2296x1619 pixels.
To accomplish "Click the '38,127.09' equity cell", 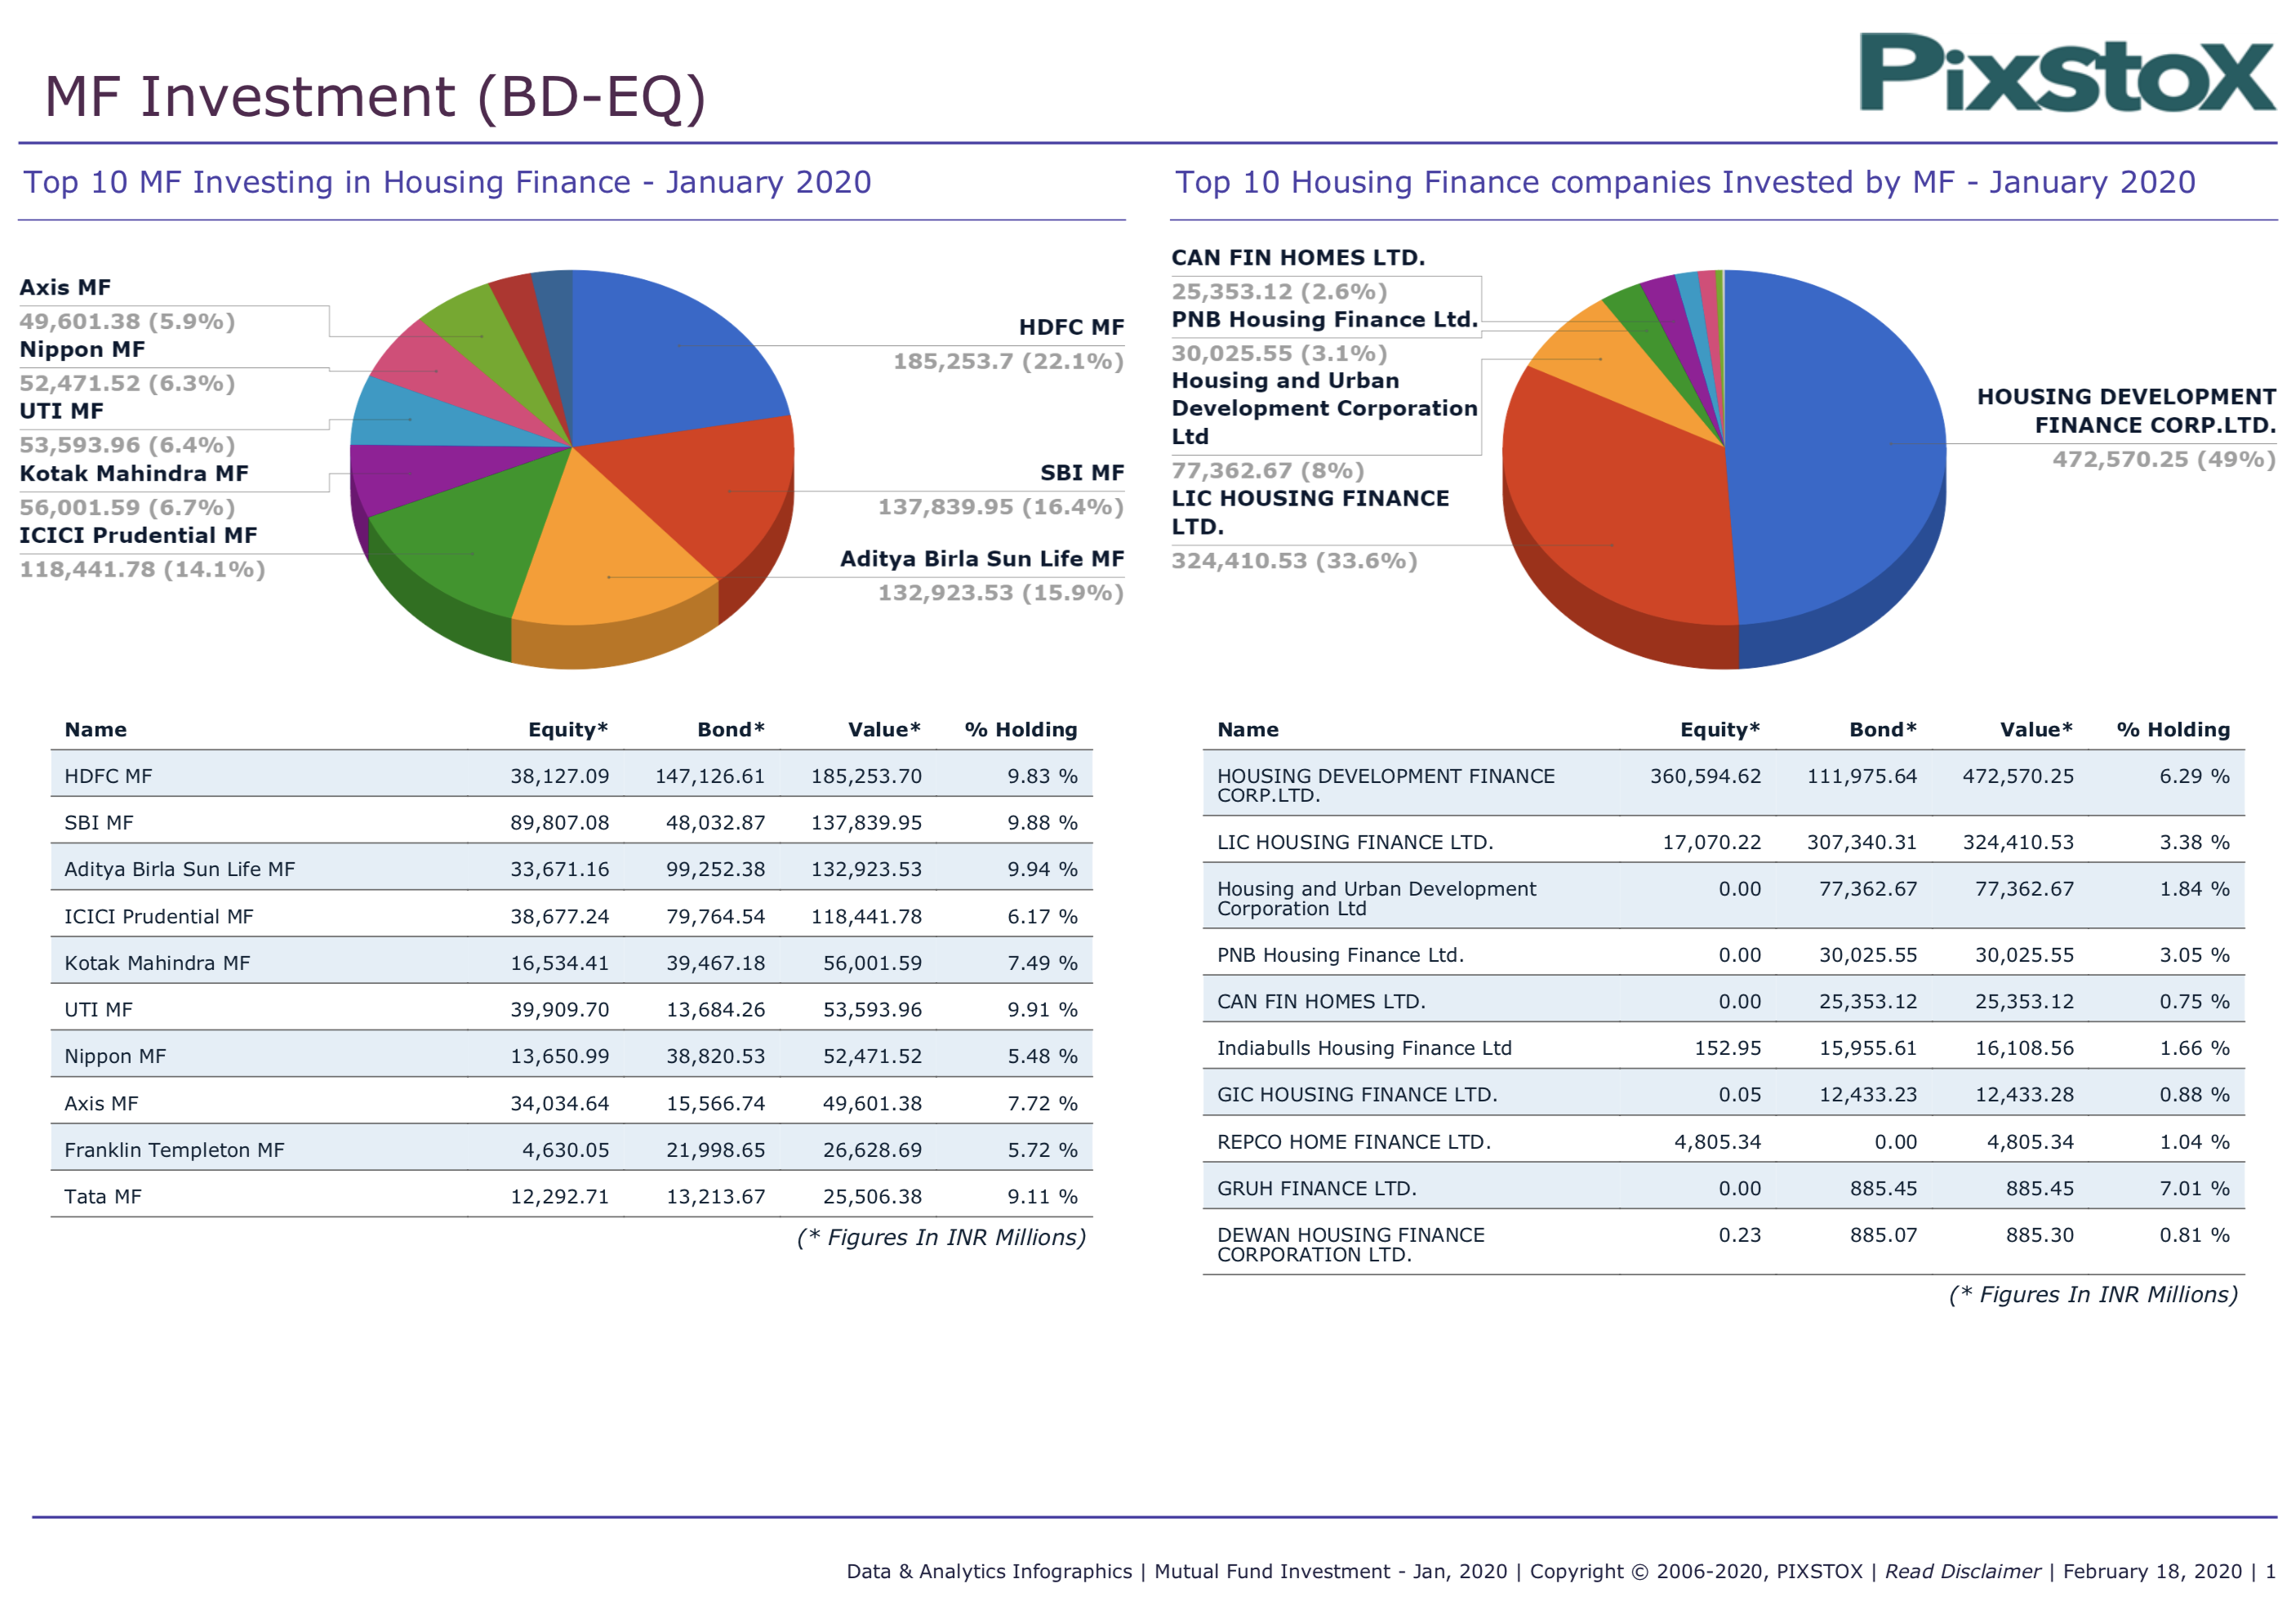I will (x=559, y=776).
